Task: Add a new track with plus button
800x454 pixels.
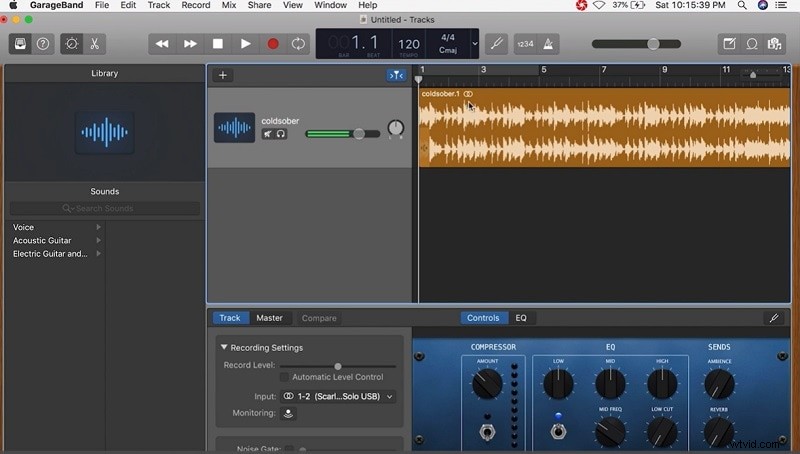Action: 223,75
